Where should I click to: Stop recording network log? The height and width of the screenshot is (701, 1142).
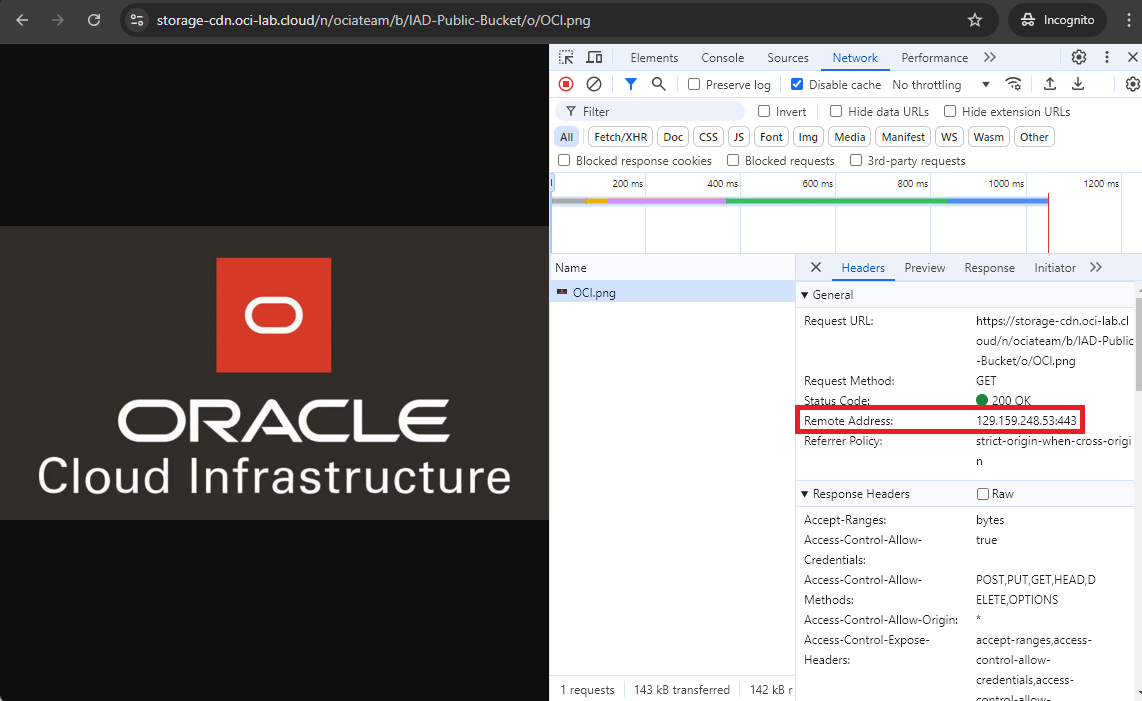(x=566, y=85)
